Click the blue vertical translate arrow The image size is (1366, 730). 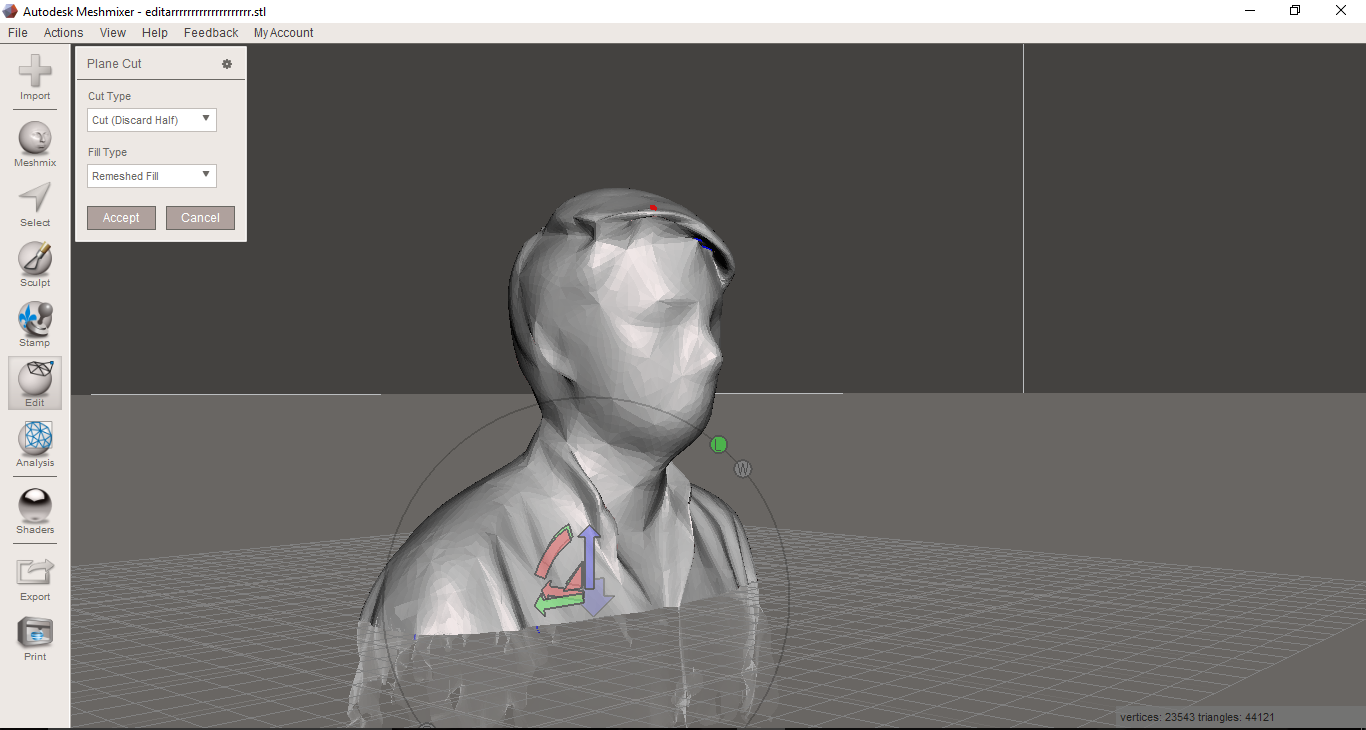[x=589, y=555]
